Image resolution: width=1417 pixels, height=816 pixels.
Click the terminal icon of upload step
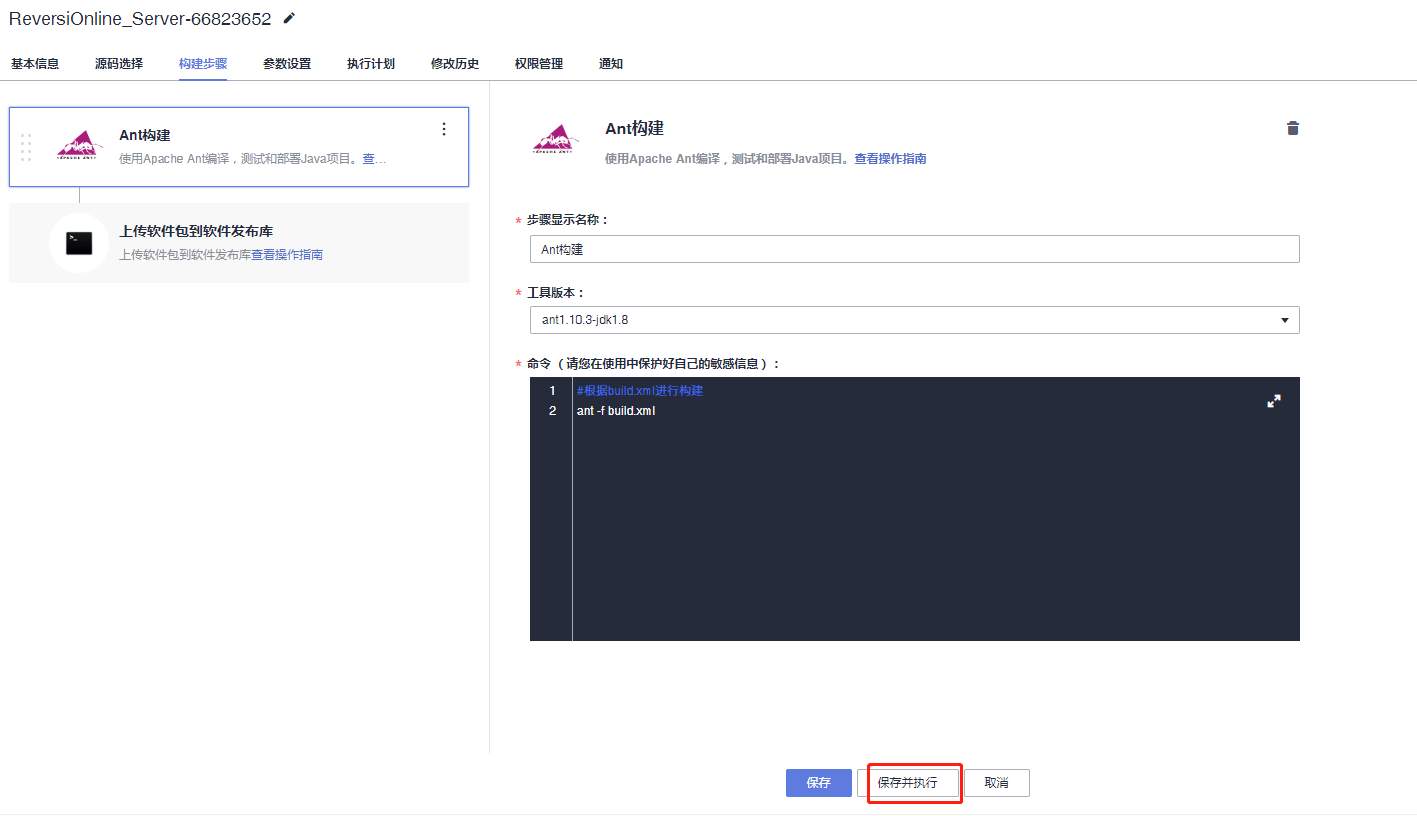pyautogui.click(x=79, y=243)
